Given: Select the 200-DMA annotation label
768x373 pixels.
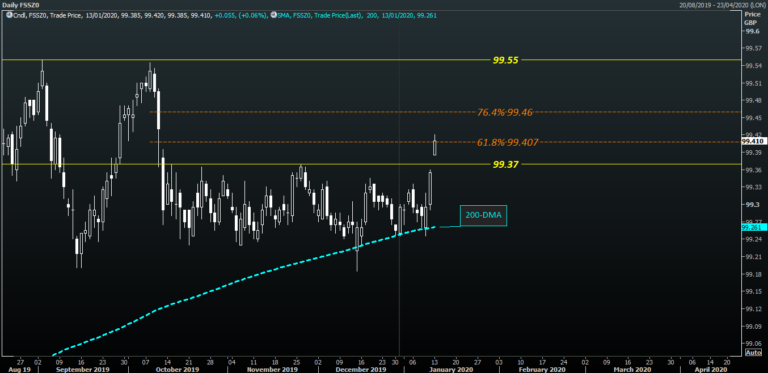Looking at the screenshot, I should click(x=483, y=215).
